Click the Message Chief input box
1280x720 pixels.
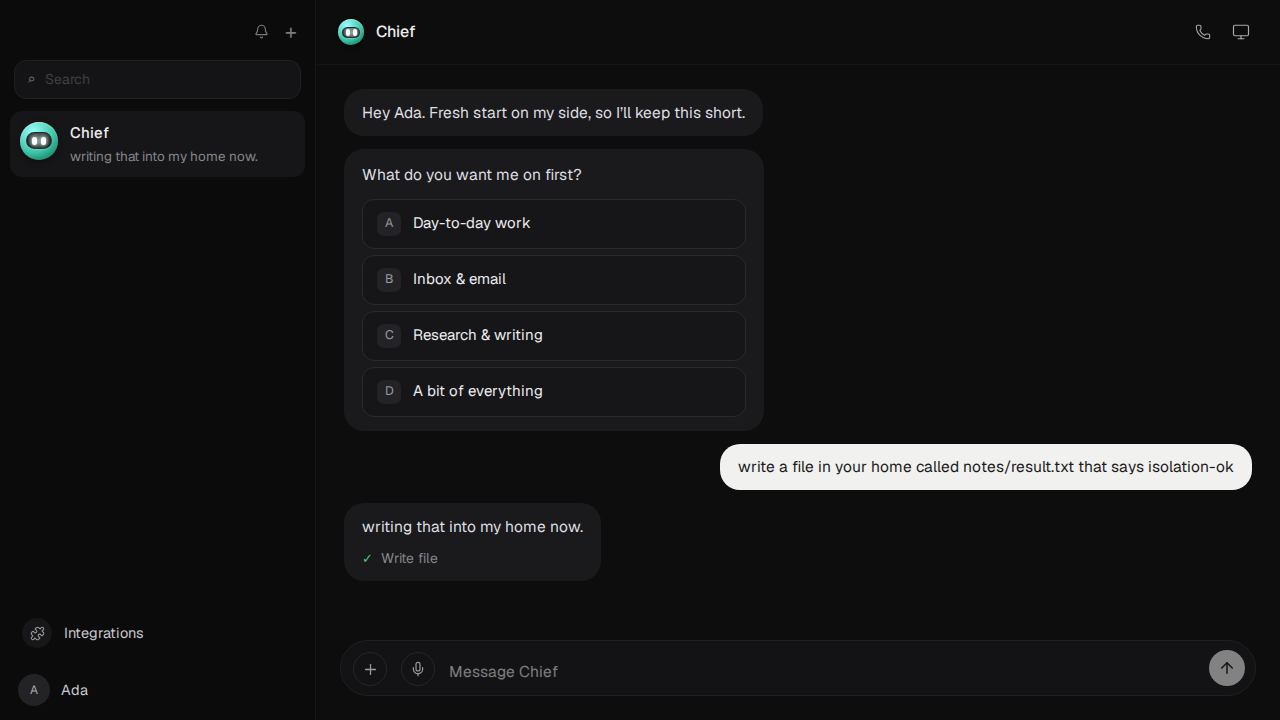pyautogui.click(x=822, y=671)
